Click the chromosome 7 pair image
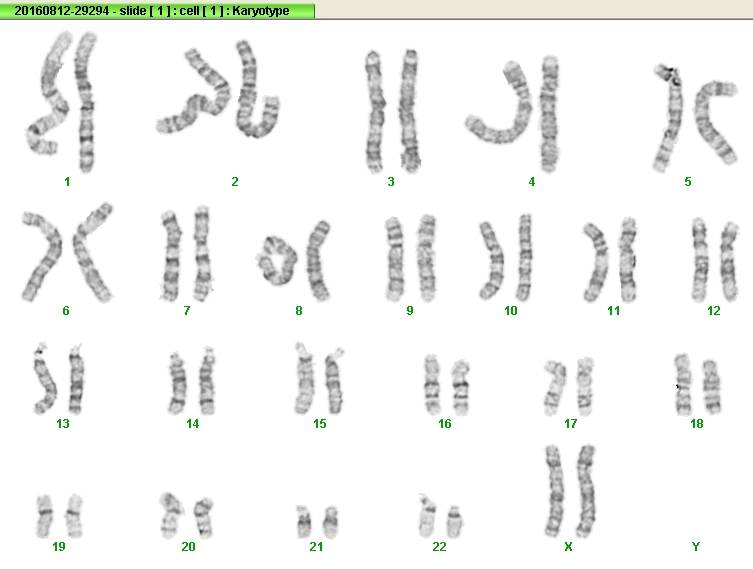This screenshot has width=753, height=569. click(x=186, y=254)
